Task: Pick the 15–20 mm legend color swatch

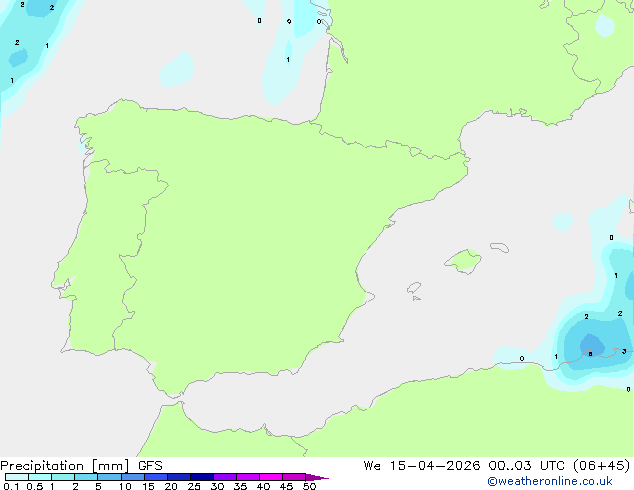Action: click(156, 477)
